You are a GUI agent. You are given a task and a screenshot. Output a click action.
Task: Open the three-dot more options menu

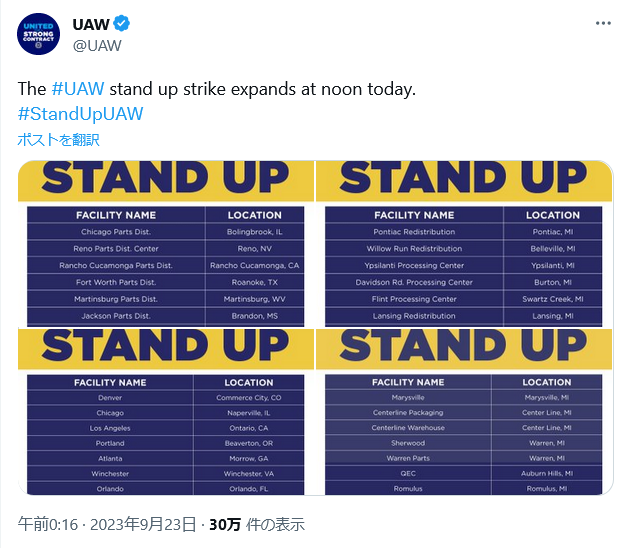click(x=603, y=24)
